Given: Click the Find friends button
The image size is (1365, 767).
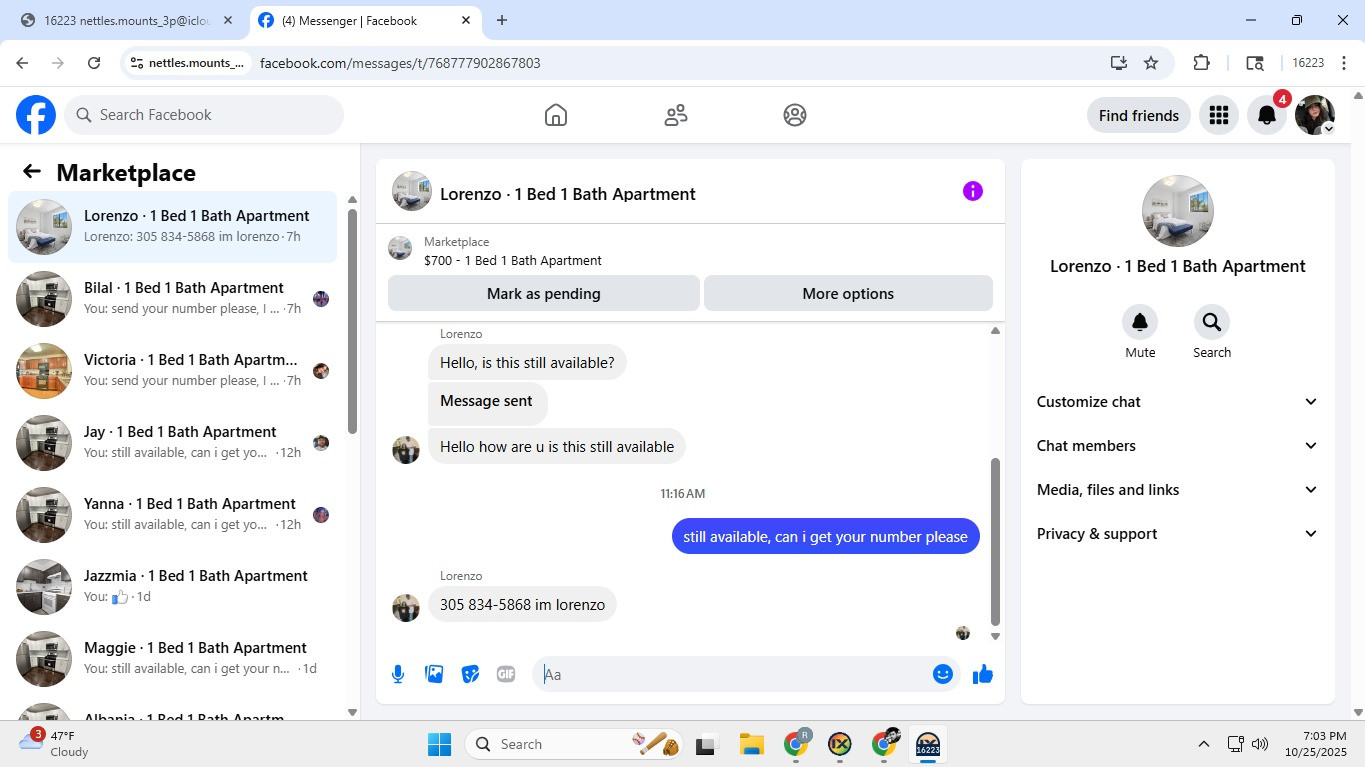Looking at the screenshot, I should tap(1139, 115).
